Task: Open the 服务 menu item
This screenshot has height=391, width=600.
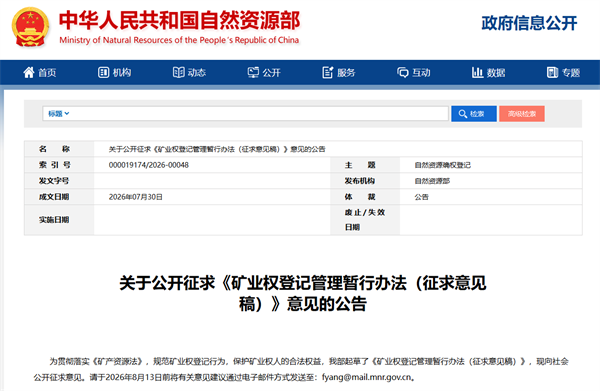Action: pos(339,72)
